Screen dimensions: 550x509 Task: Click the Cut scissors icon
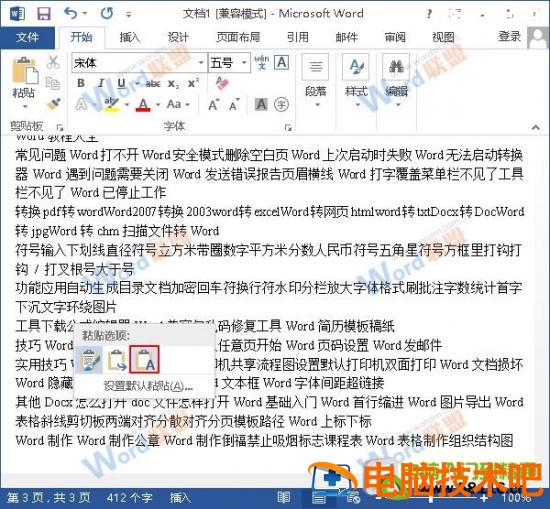click(53, 62)
